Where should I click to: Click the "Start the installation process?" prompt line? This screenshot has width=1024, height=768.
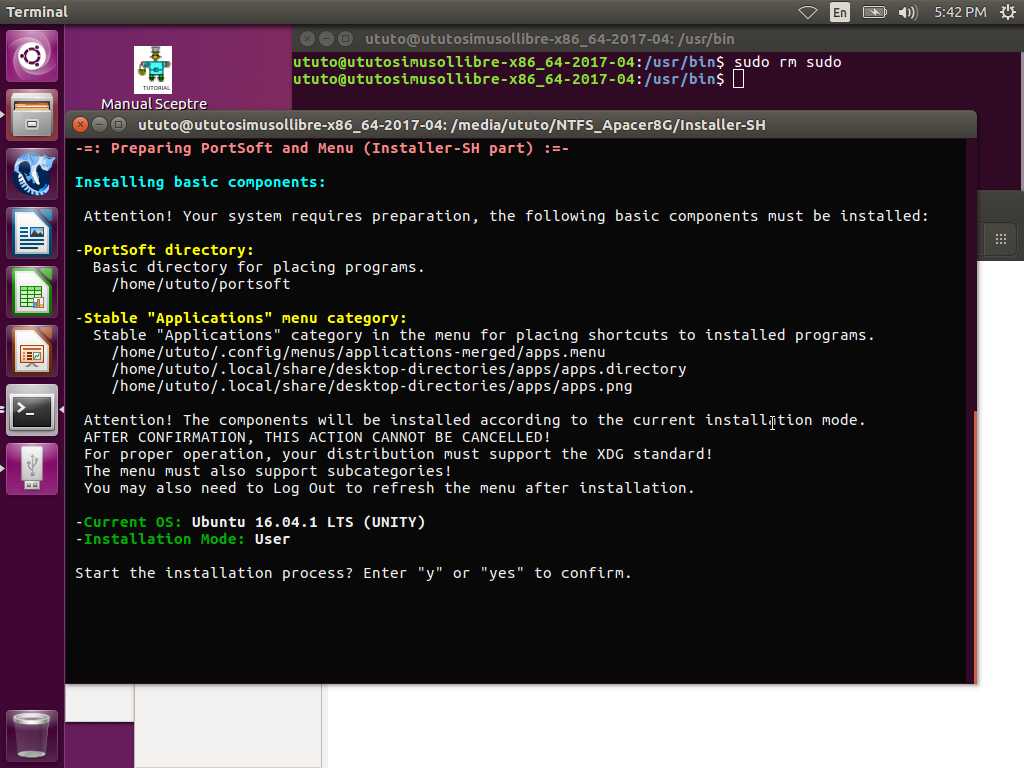[x=353, y=573]
